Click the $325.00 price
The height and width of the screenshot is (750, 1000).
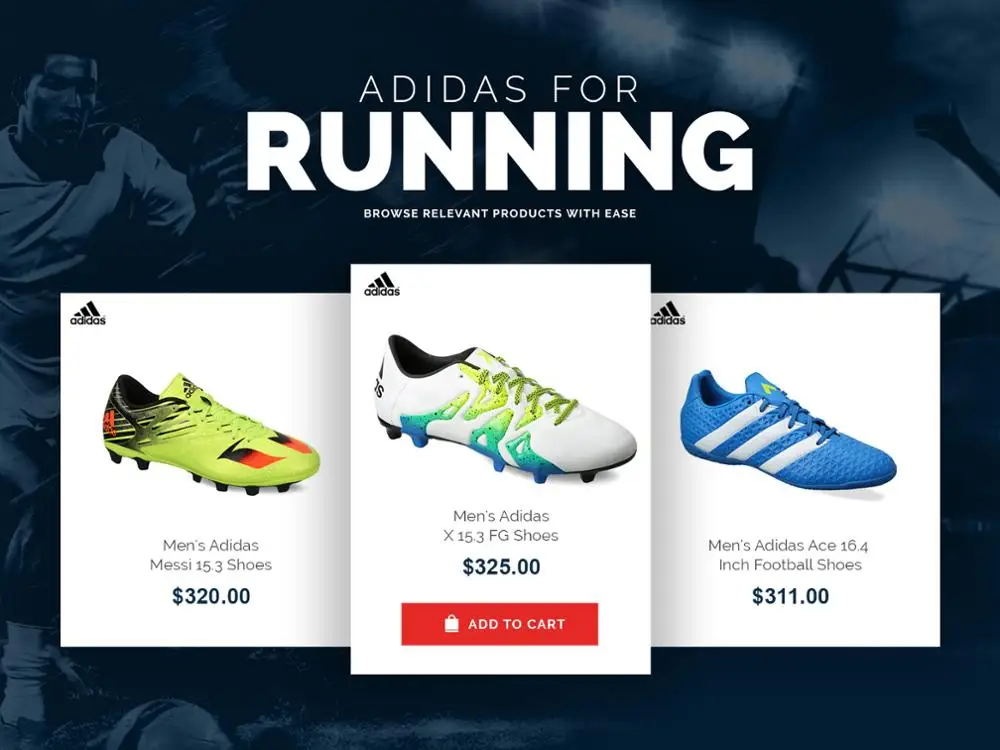(x=501, y=567)
